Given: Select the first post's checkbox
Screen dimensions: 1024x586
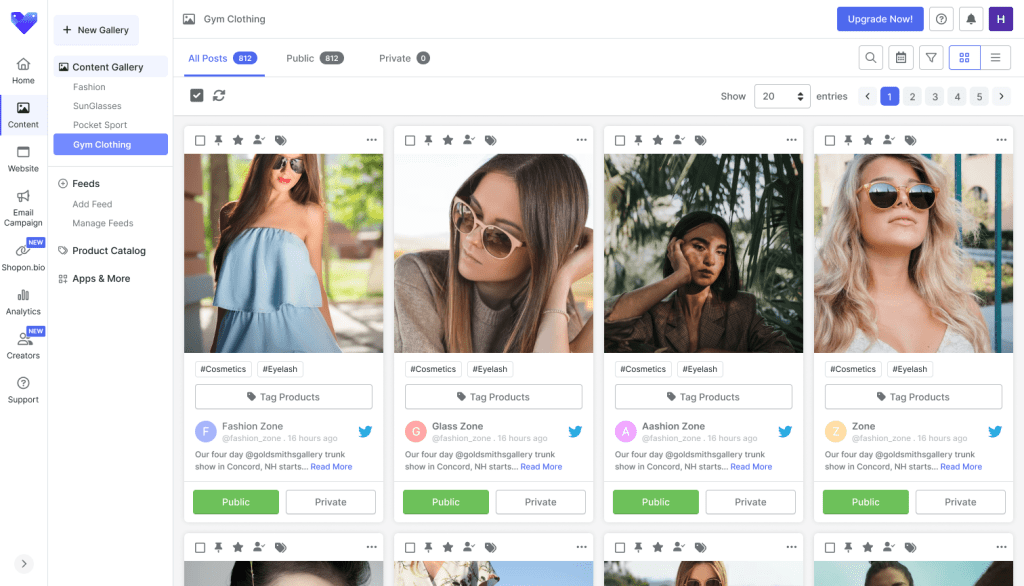Looking at the screenshot, I should click(x=200, y=140).
